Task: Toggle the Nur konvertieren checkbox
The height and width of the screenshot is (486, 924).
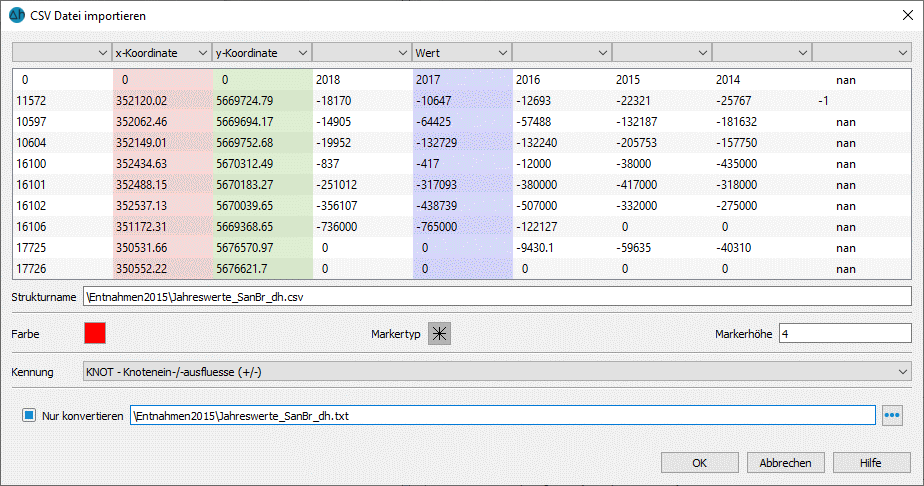Action: [x=29, y=415]
